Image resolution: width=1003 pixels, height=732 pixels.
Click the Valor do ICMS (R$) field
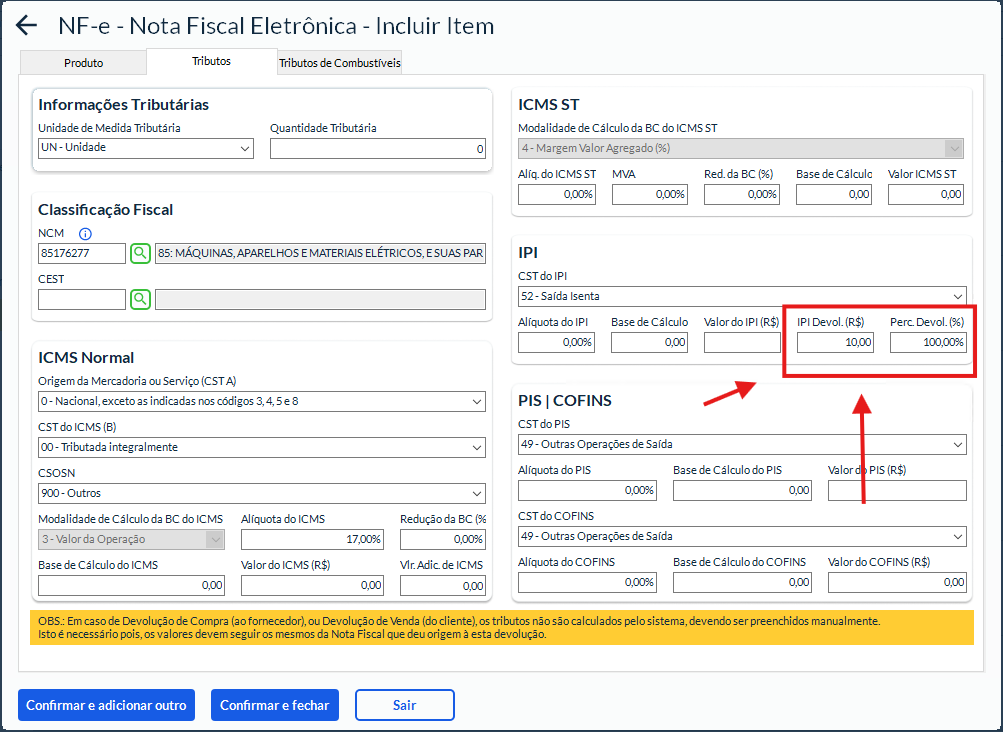pyautogui.click(x=312, y=585)
